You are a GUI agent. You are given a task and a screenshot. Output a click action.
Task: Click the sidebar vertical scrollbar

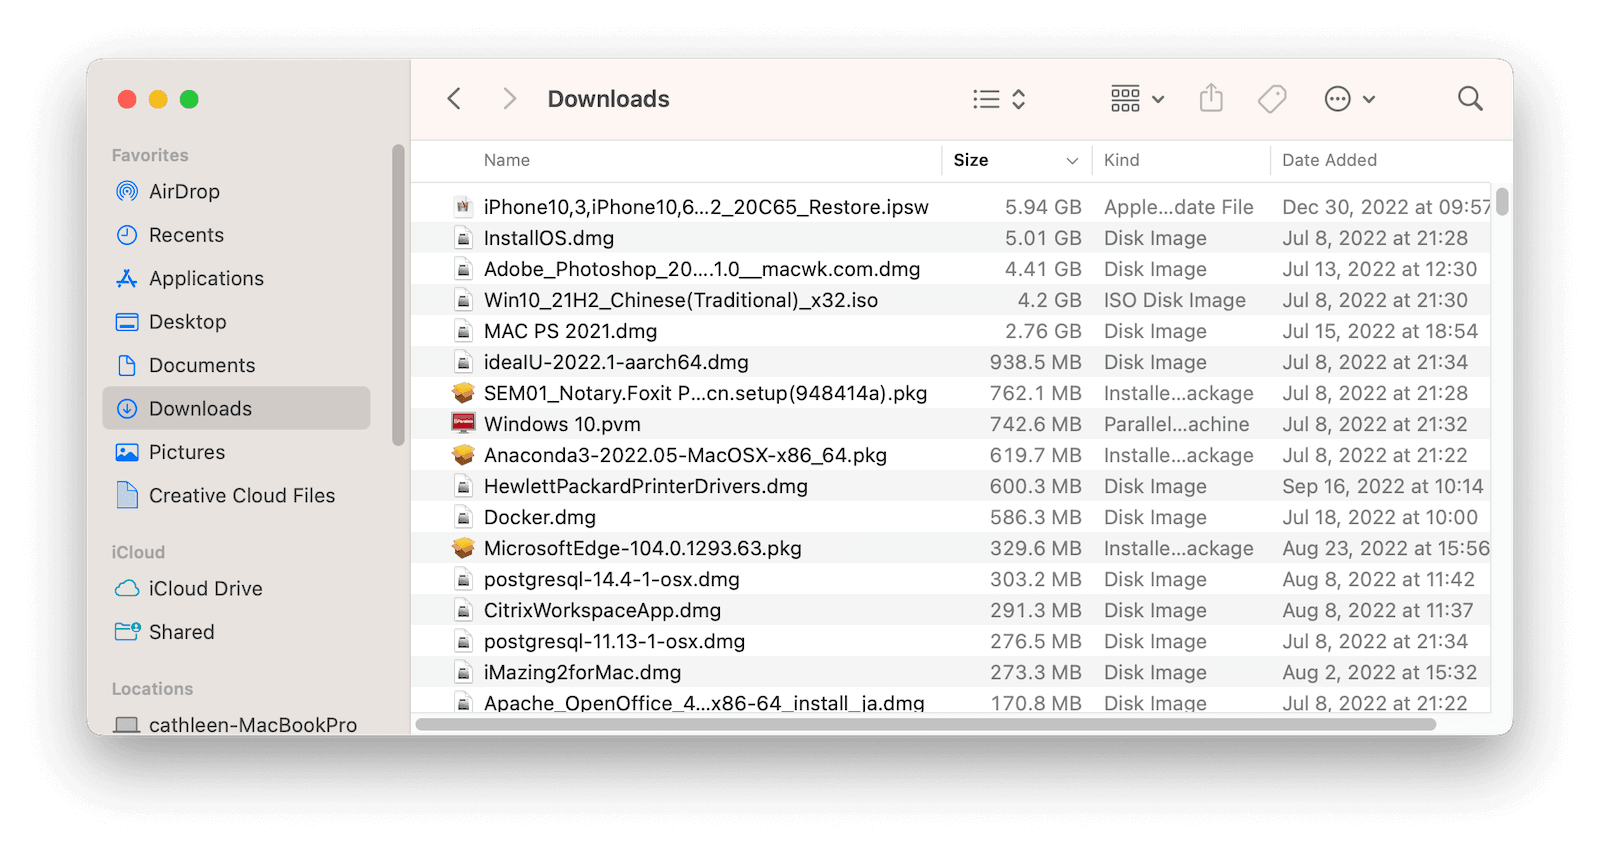[398, 295]
